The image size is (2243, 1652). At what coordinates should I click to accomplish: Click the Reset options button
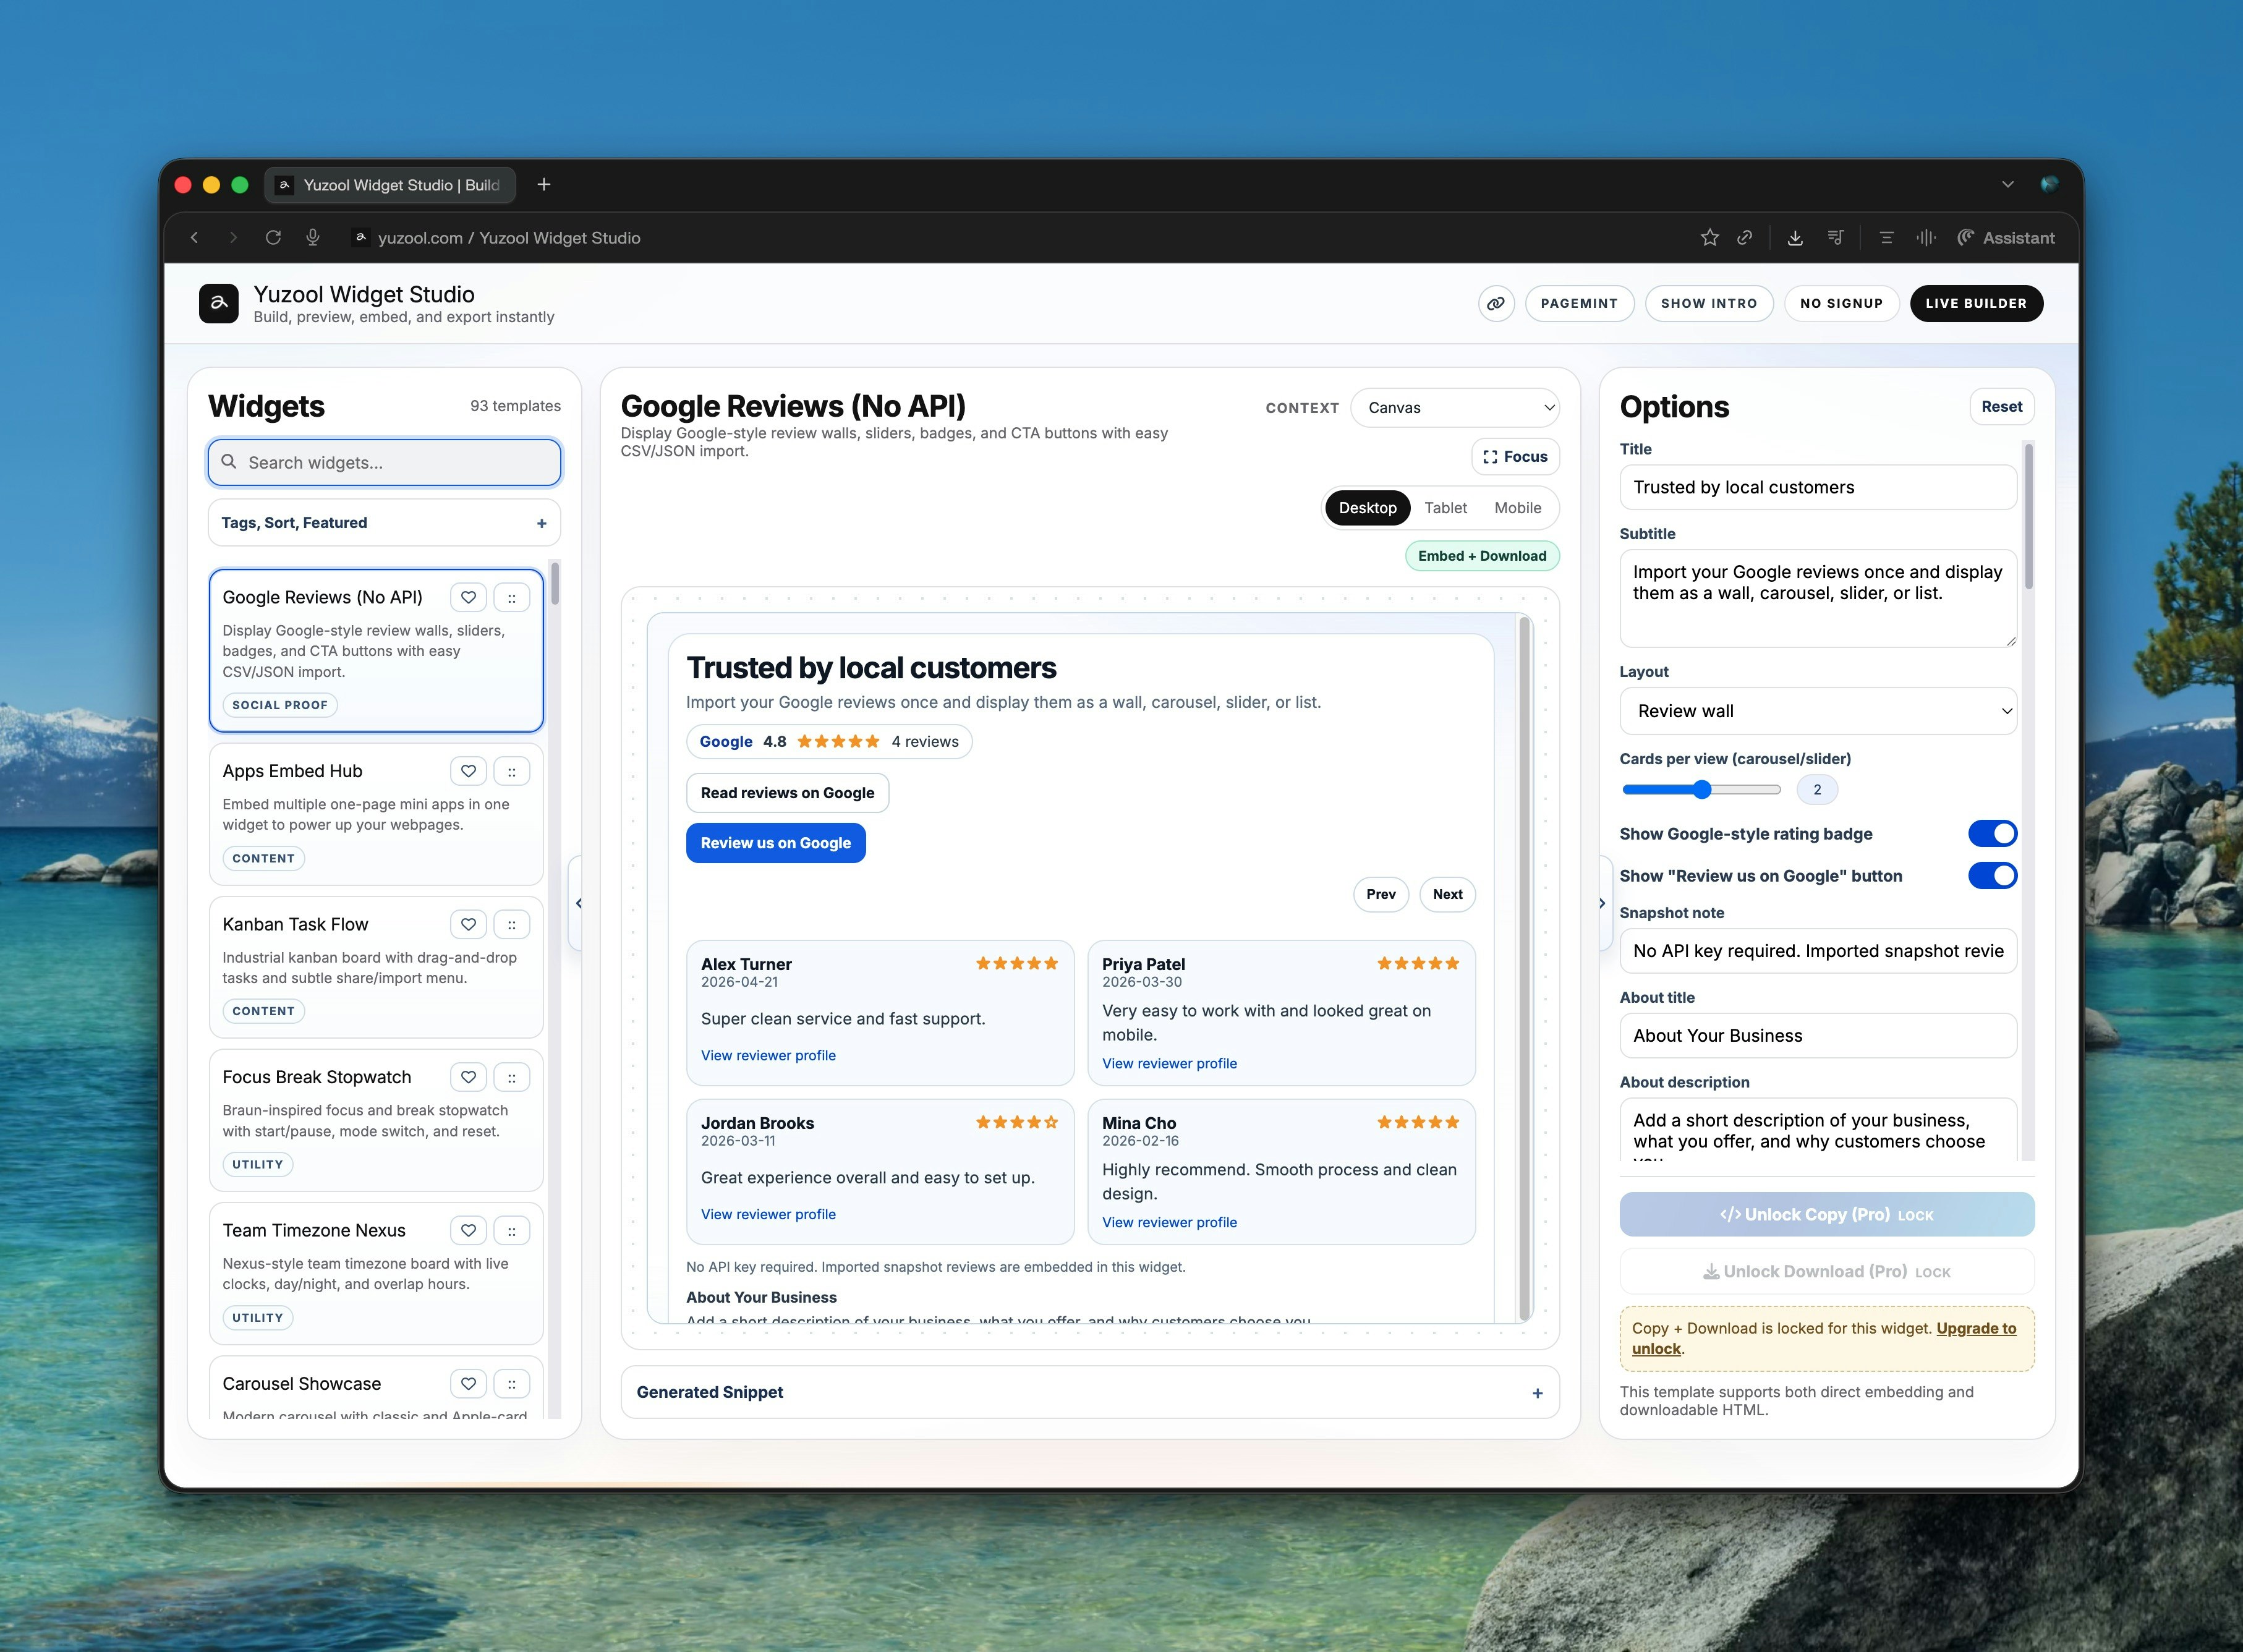pos(2001,407)
